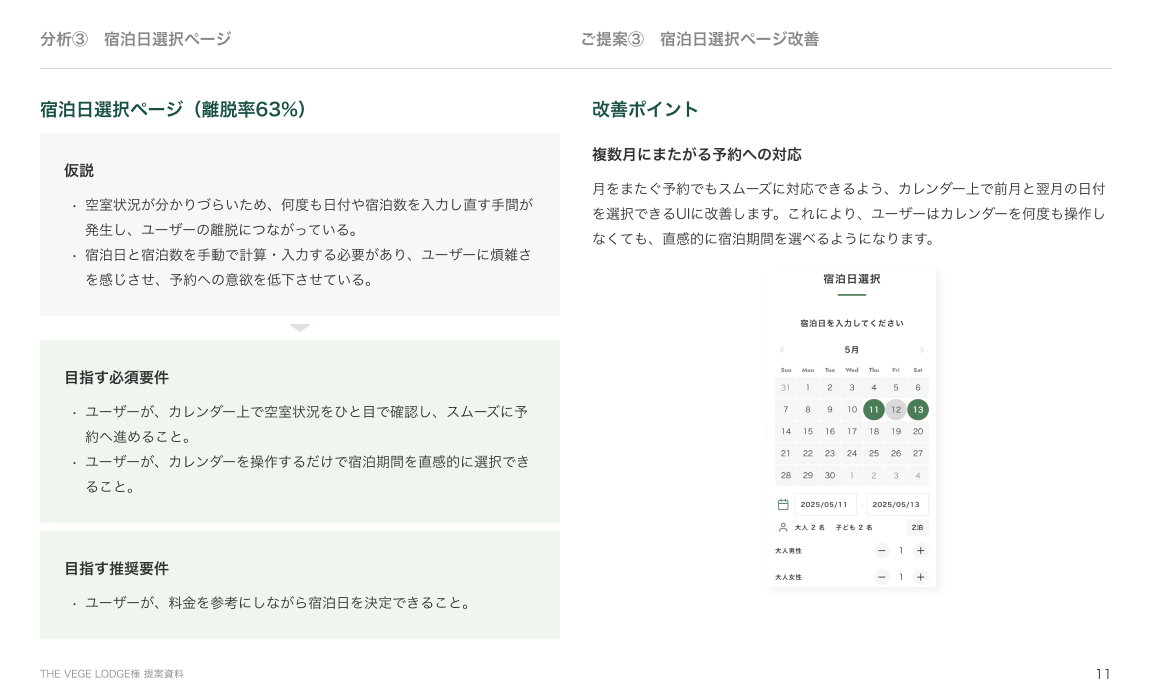The image size is (1152, 700).
Task: Click the person icon next to guest count
Action: 783,527
